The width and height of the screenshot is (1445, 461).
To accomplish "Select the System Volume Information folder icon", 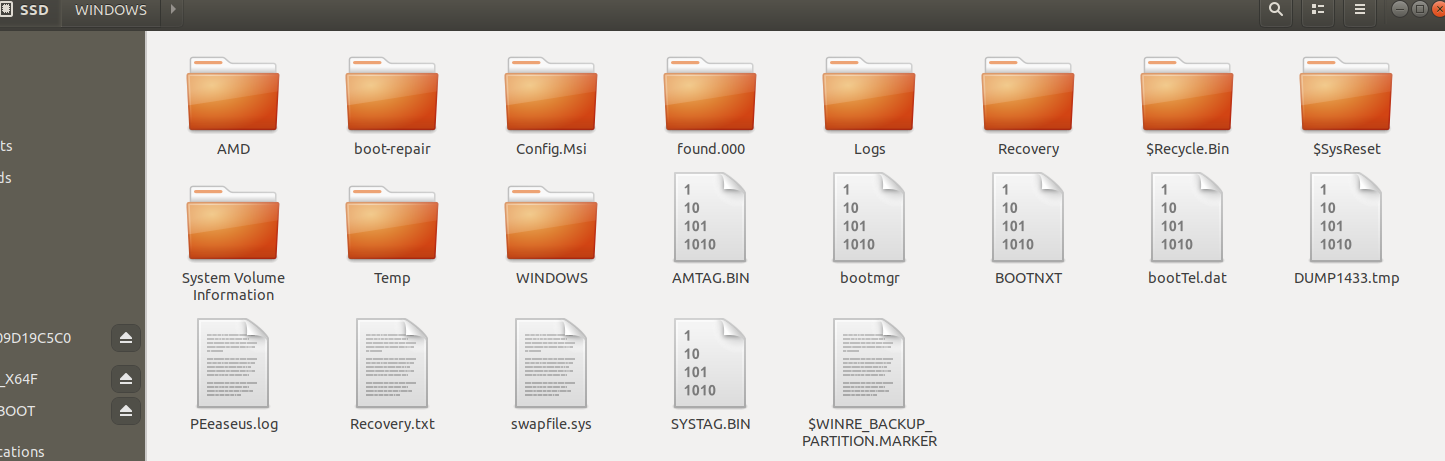I will 233,222.
